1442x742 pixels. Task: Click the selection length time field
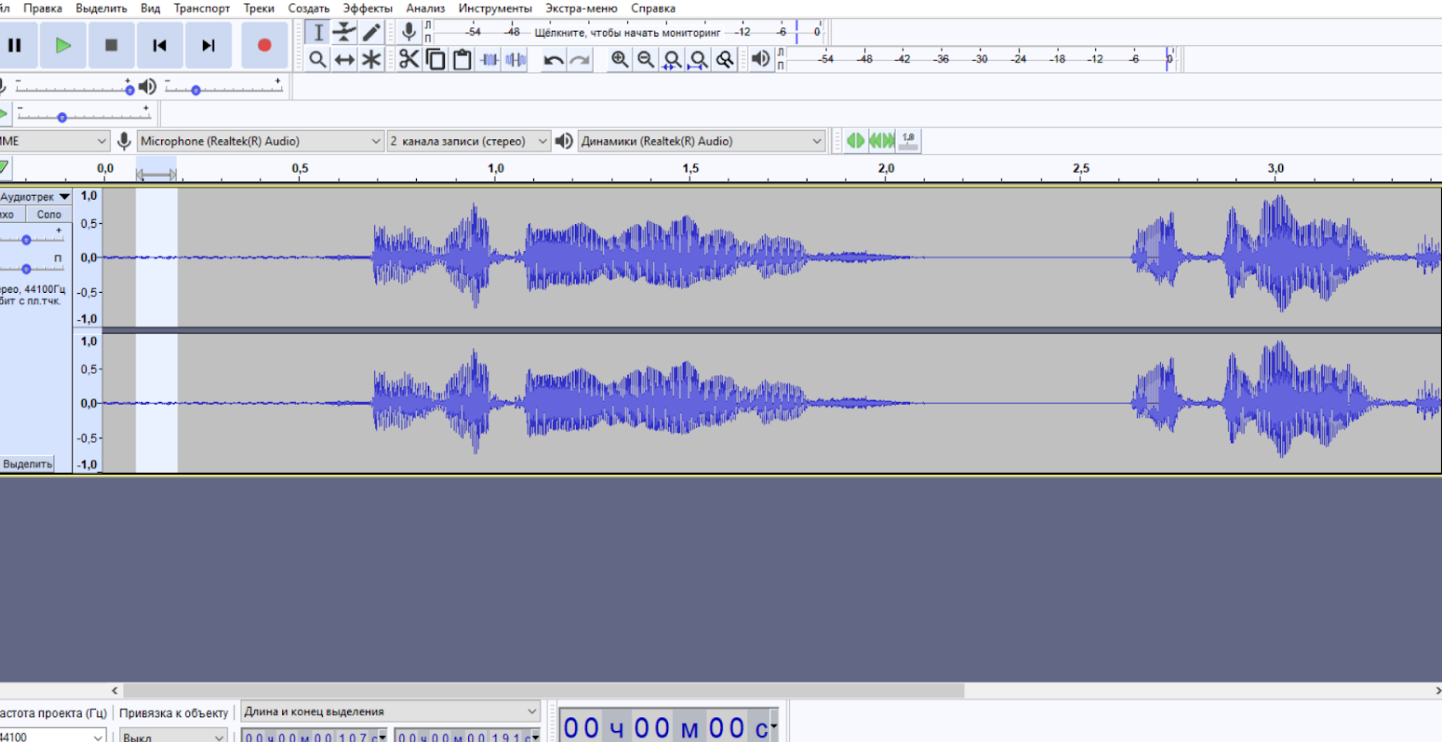point(314,737)
